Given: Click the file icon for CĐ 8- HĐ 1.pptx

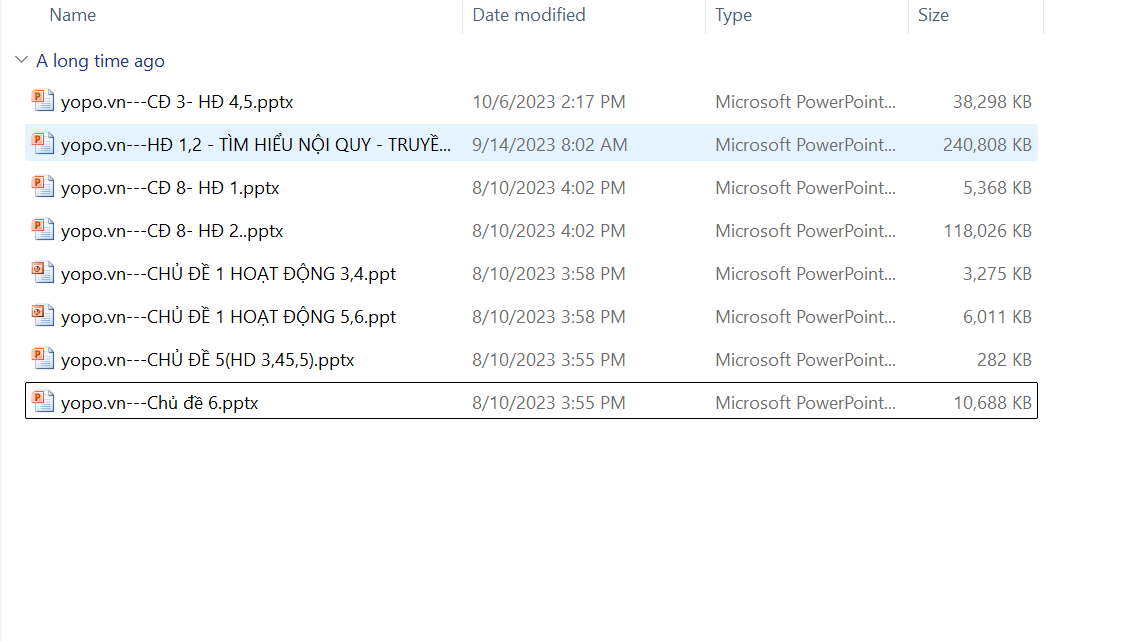Looking at the screenshot, I should click(x=42, y=187).
